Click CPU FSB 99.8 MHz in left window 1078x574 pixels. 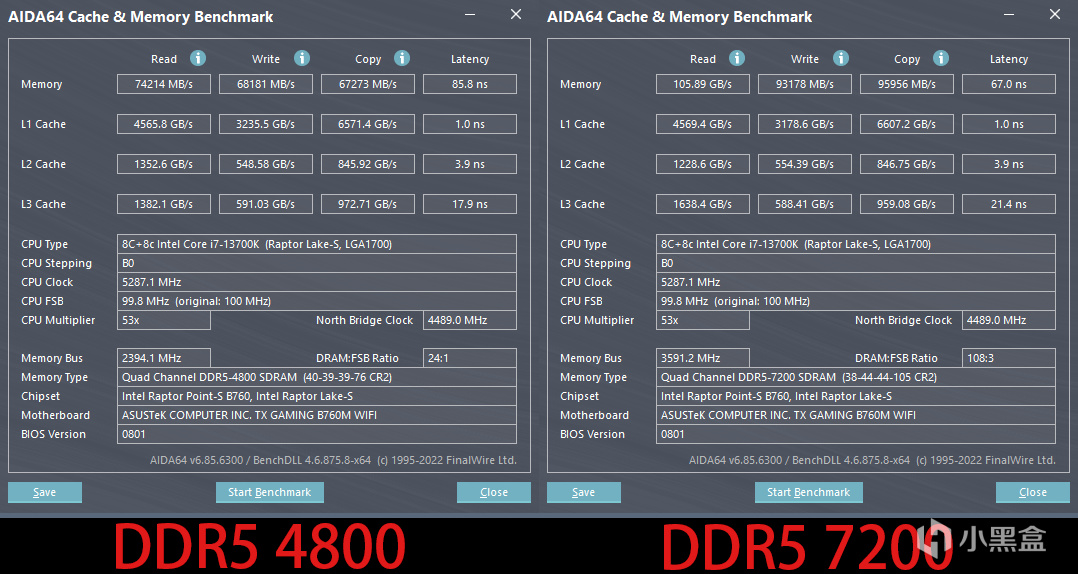[x=317, y=301]
